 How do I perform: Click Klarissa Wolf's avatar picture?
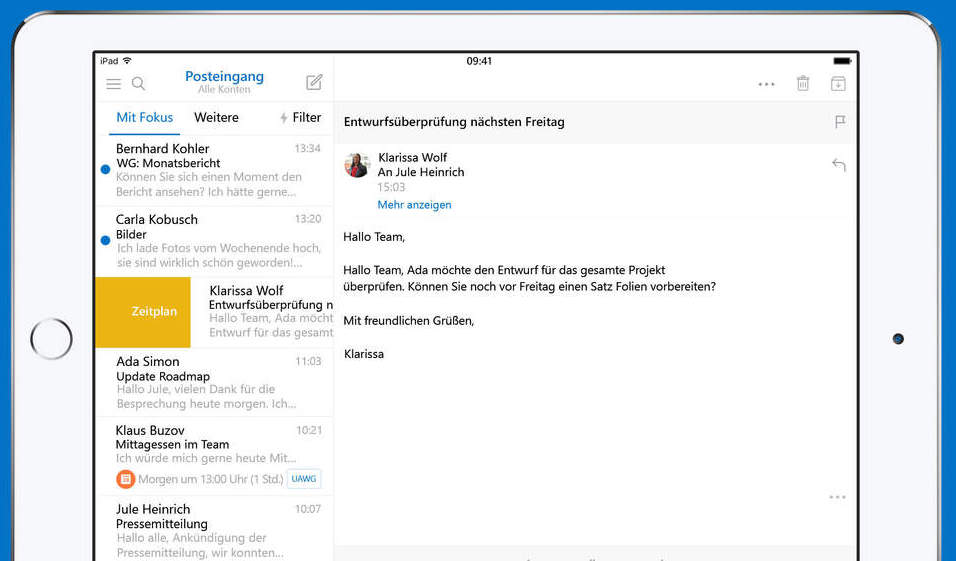pos(357,165)
